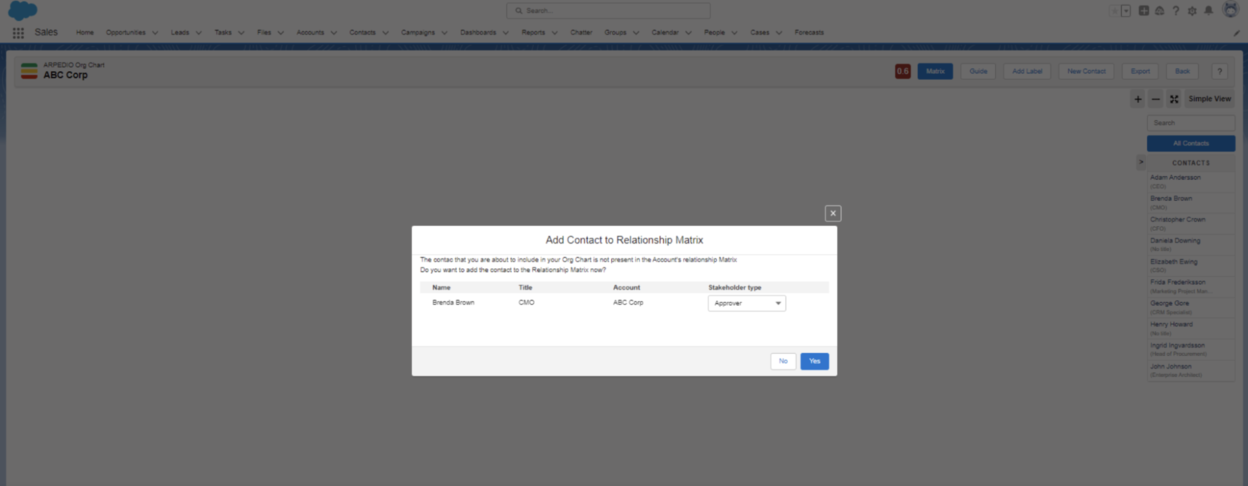The width and height of the screenshot is (1248, 486).
Task: Click the fit-to-screen expand icon
Action: click(x=1174, y=99)
